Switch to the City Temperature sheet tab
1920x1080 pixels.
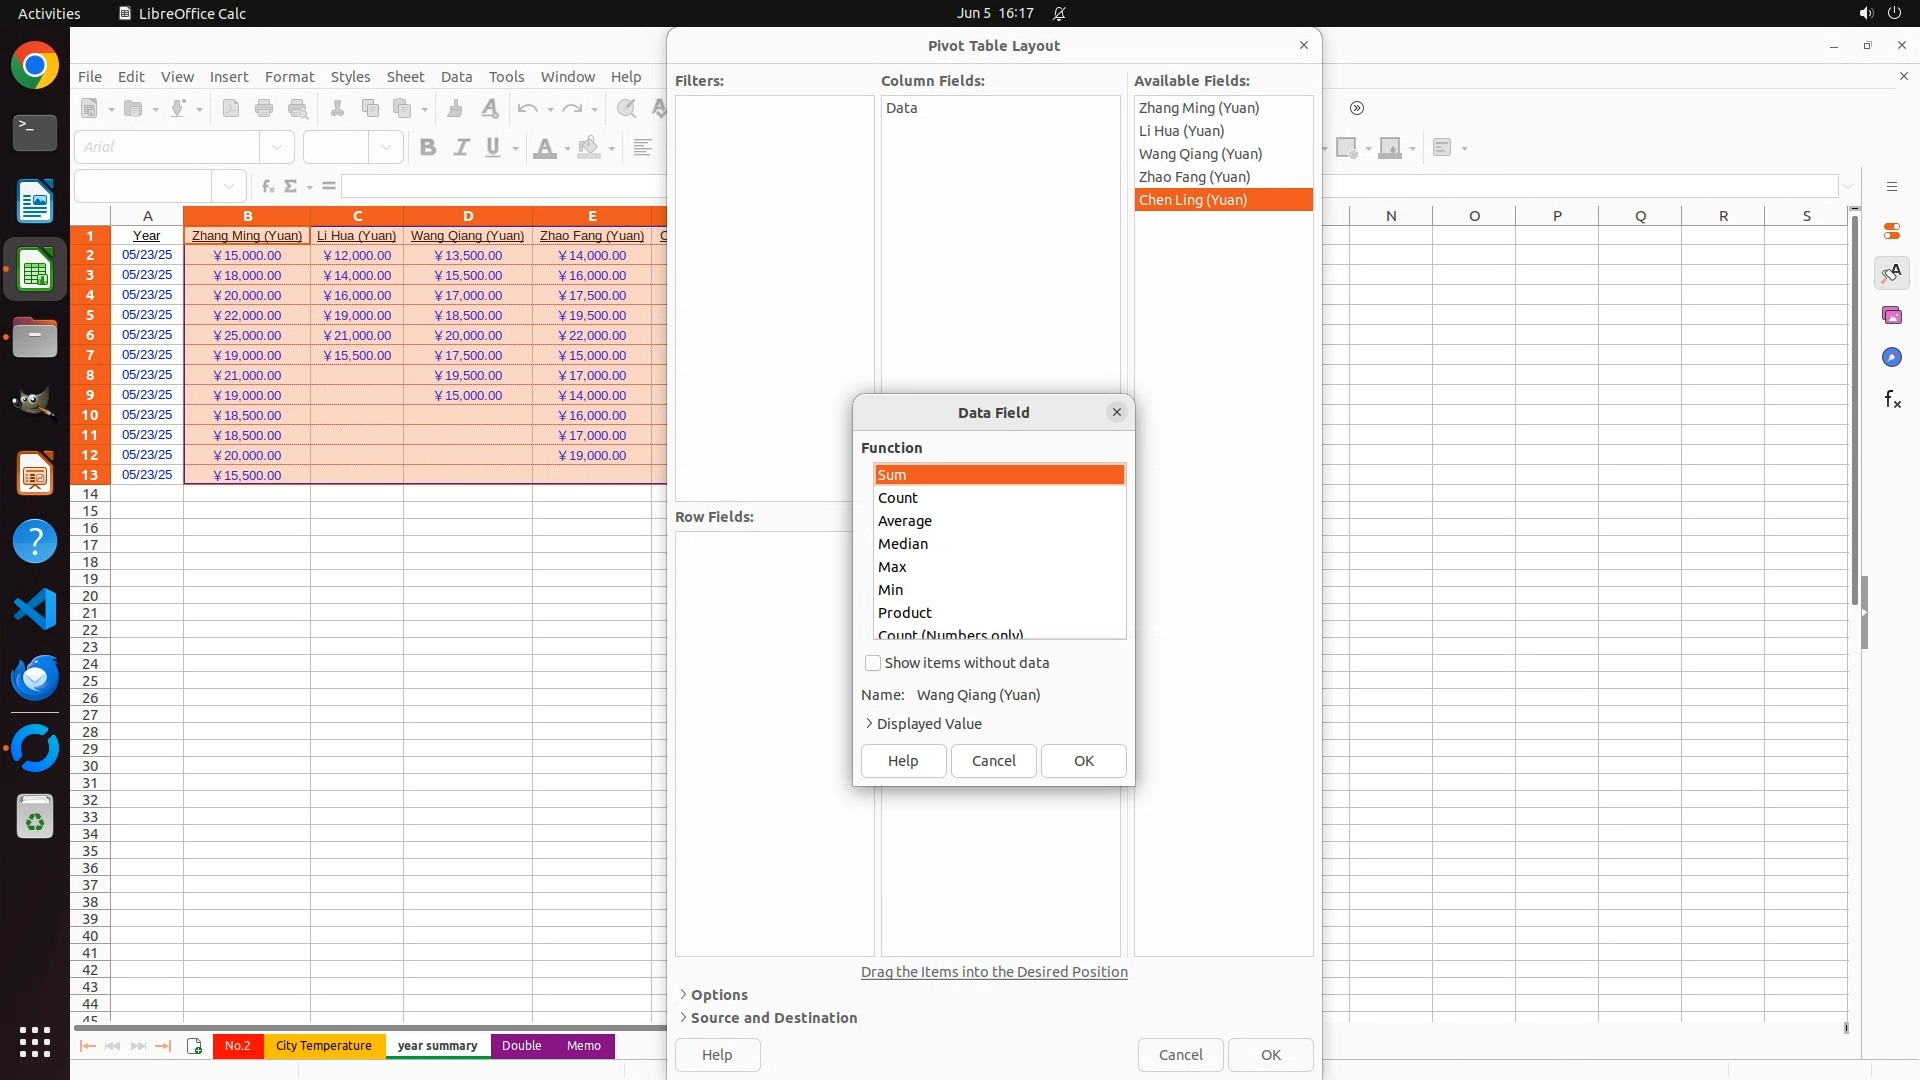[323, 1046]
